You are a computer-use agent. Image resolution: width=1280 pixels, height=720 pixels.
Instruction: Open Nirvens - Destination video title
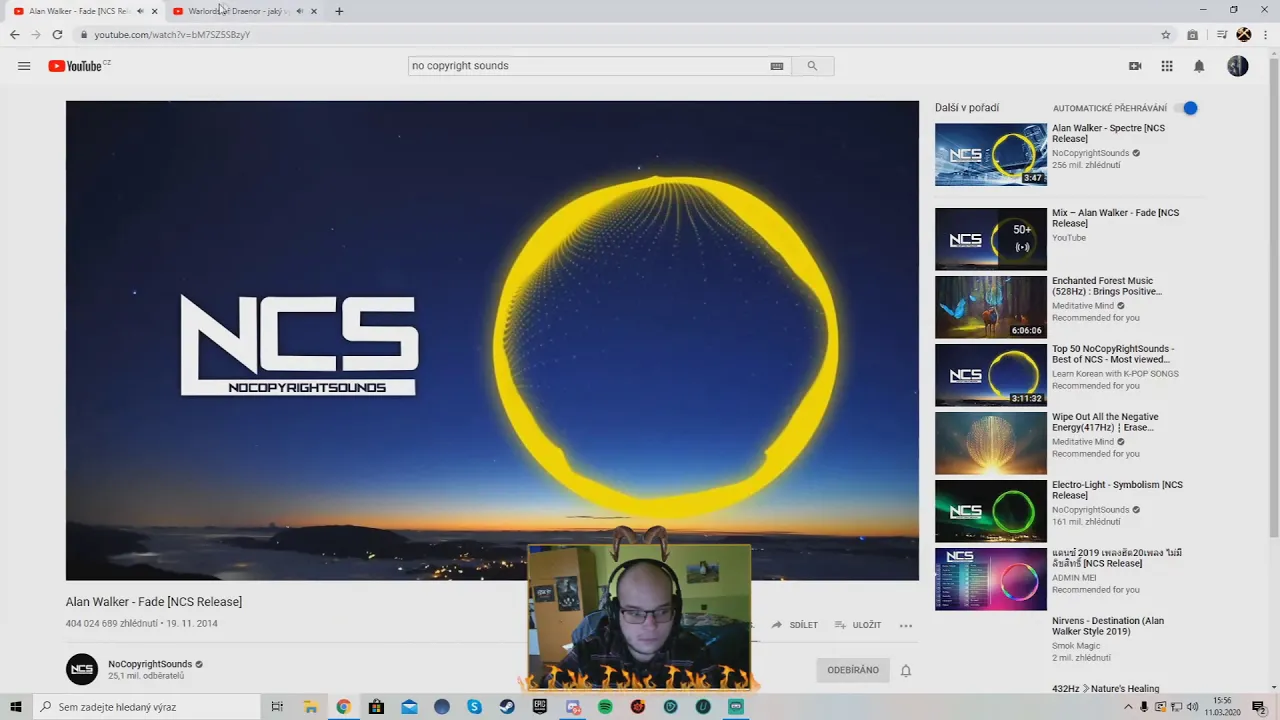1108,626
